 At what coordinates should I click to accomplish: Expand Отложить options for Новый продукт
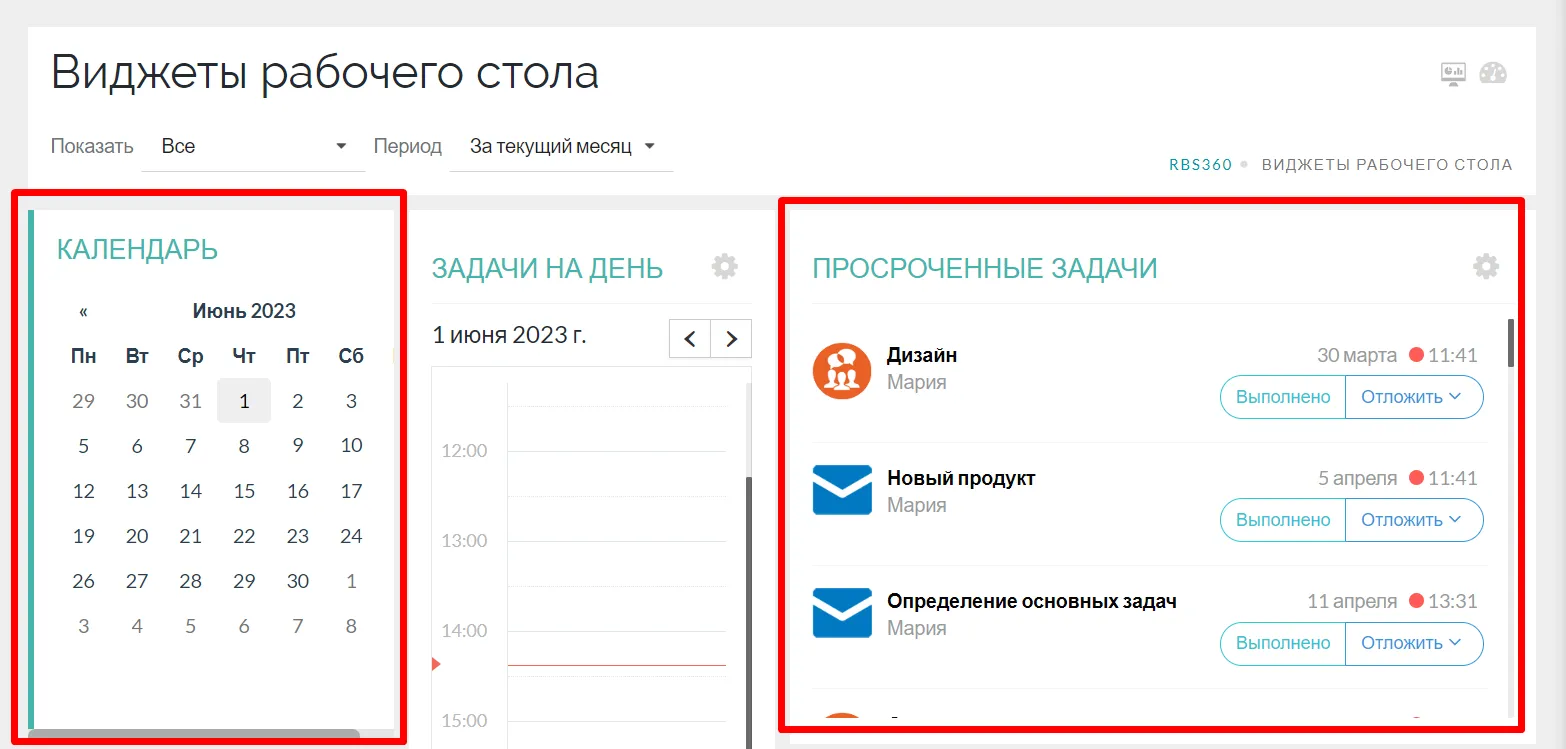tap(1412, 520)
